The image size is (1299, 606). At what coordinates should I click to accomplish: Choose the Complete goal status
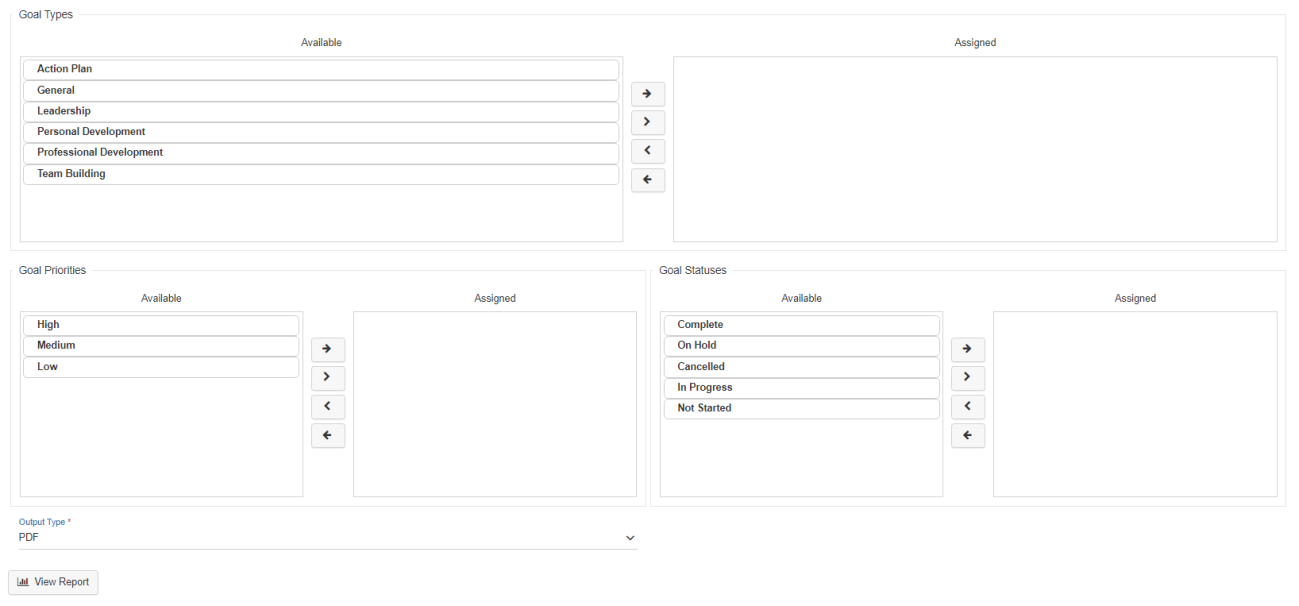pyautogui.click(x=801, y=325)
